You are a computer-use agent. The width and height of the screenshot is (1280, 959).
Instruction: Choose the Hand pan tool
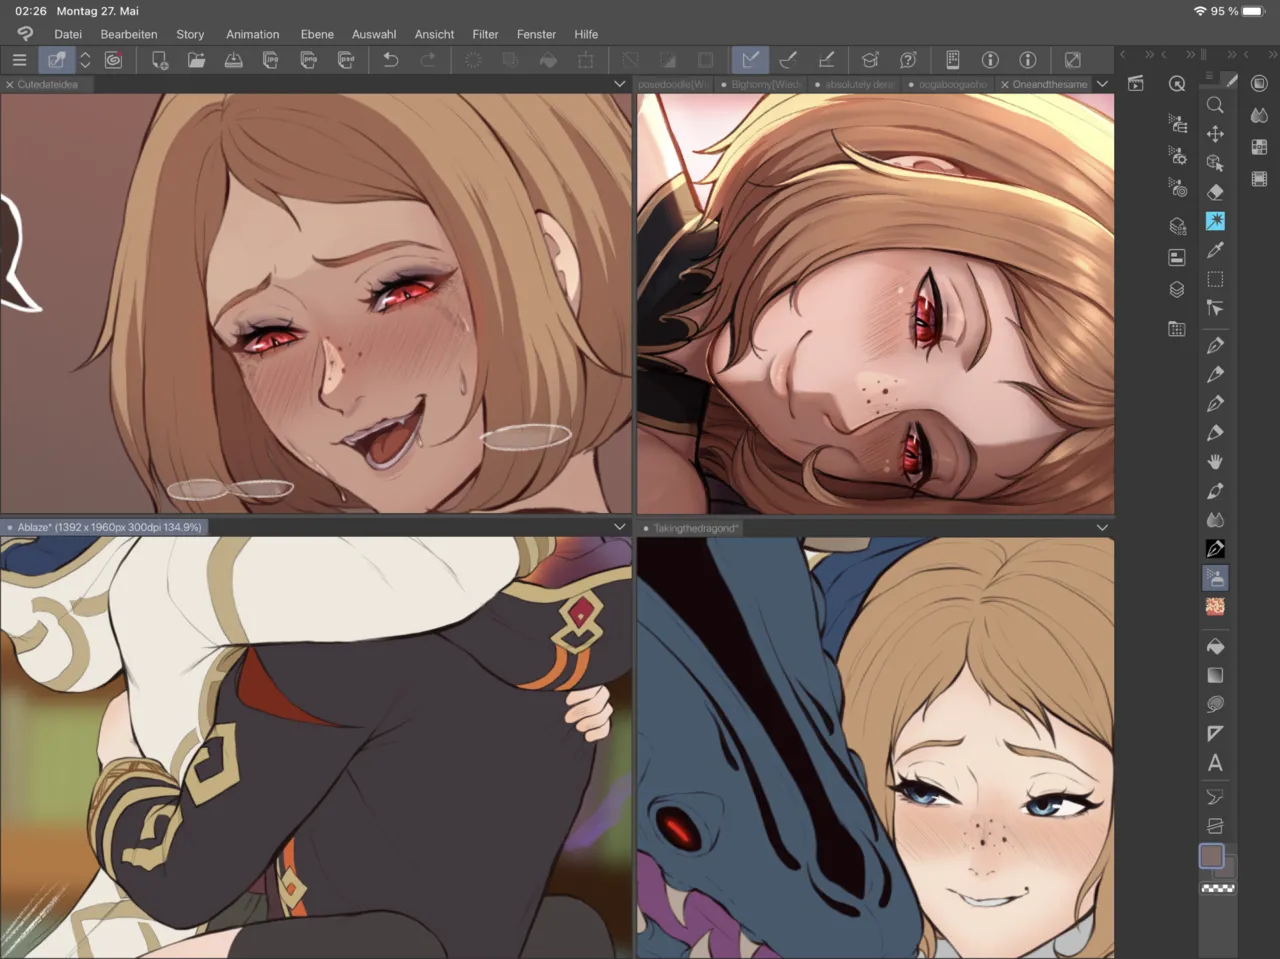click(x=1215, y=462)
